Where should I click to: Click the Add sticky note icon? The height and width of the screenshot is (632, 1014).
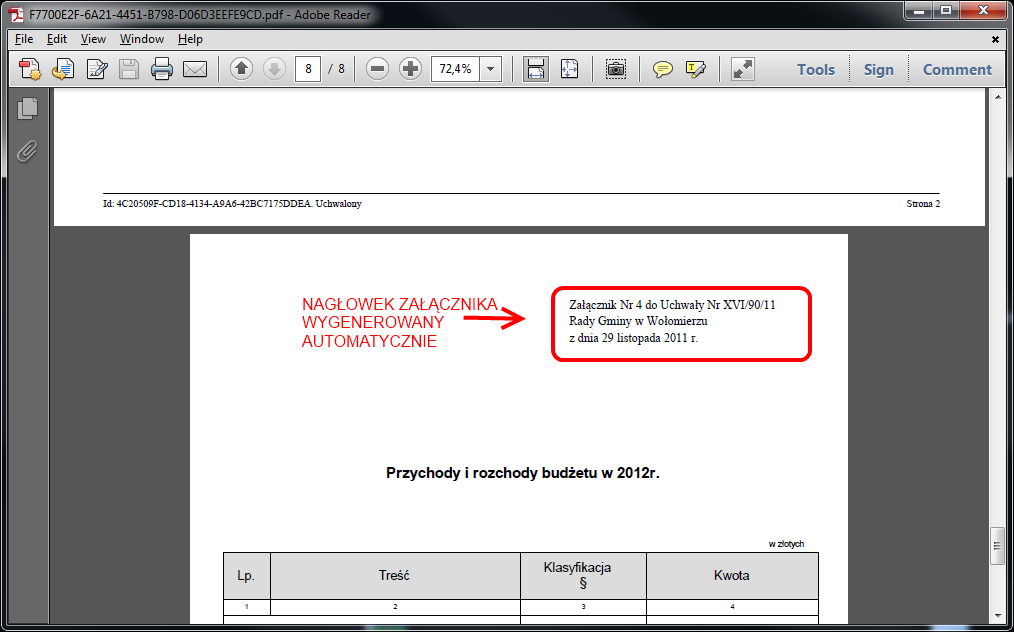click(x=662, y=69)
